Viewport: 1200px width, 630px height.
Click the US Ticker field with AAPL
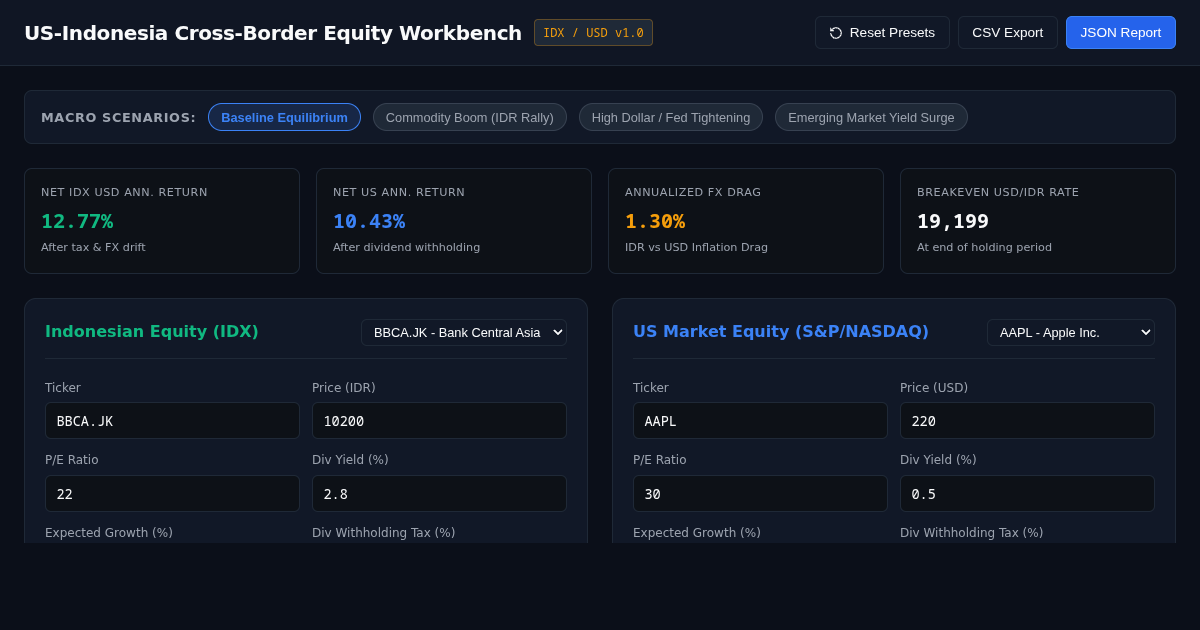(760, 421)
